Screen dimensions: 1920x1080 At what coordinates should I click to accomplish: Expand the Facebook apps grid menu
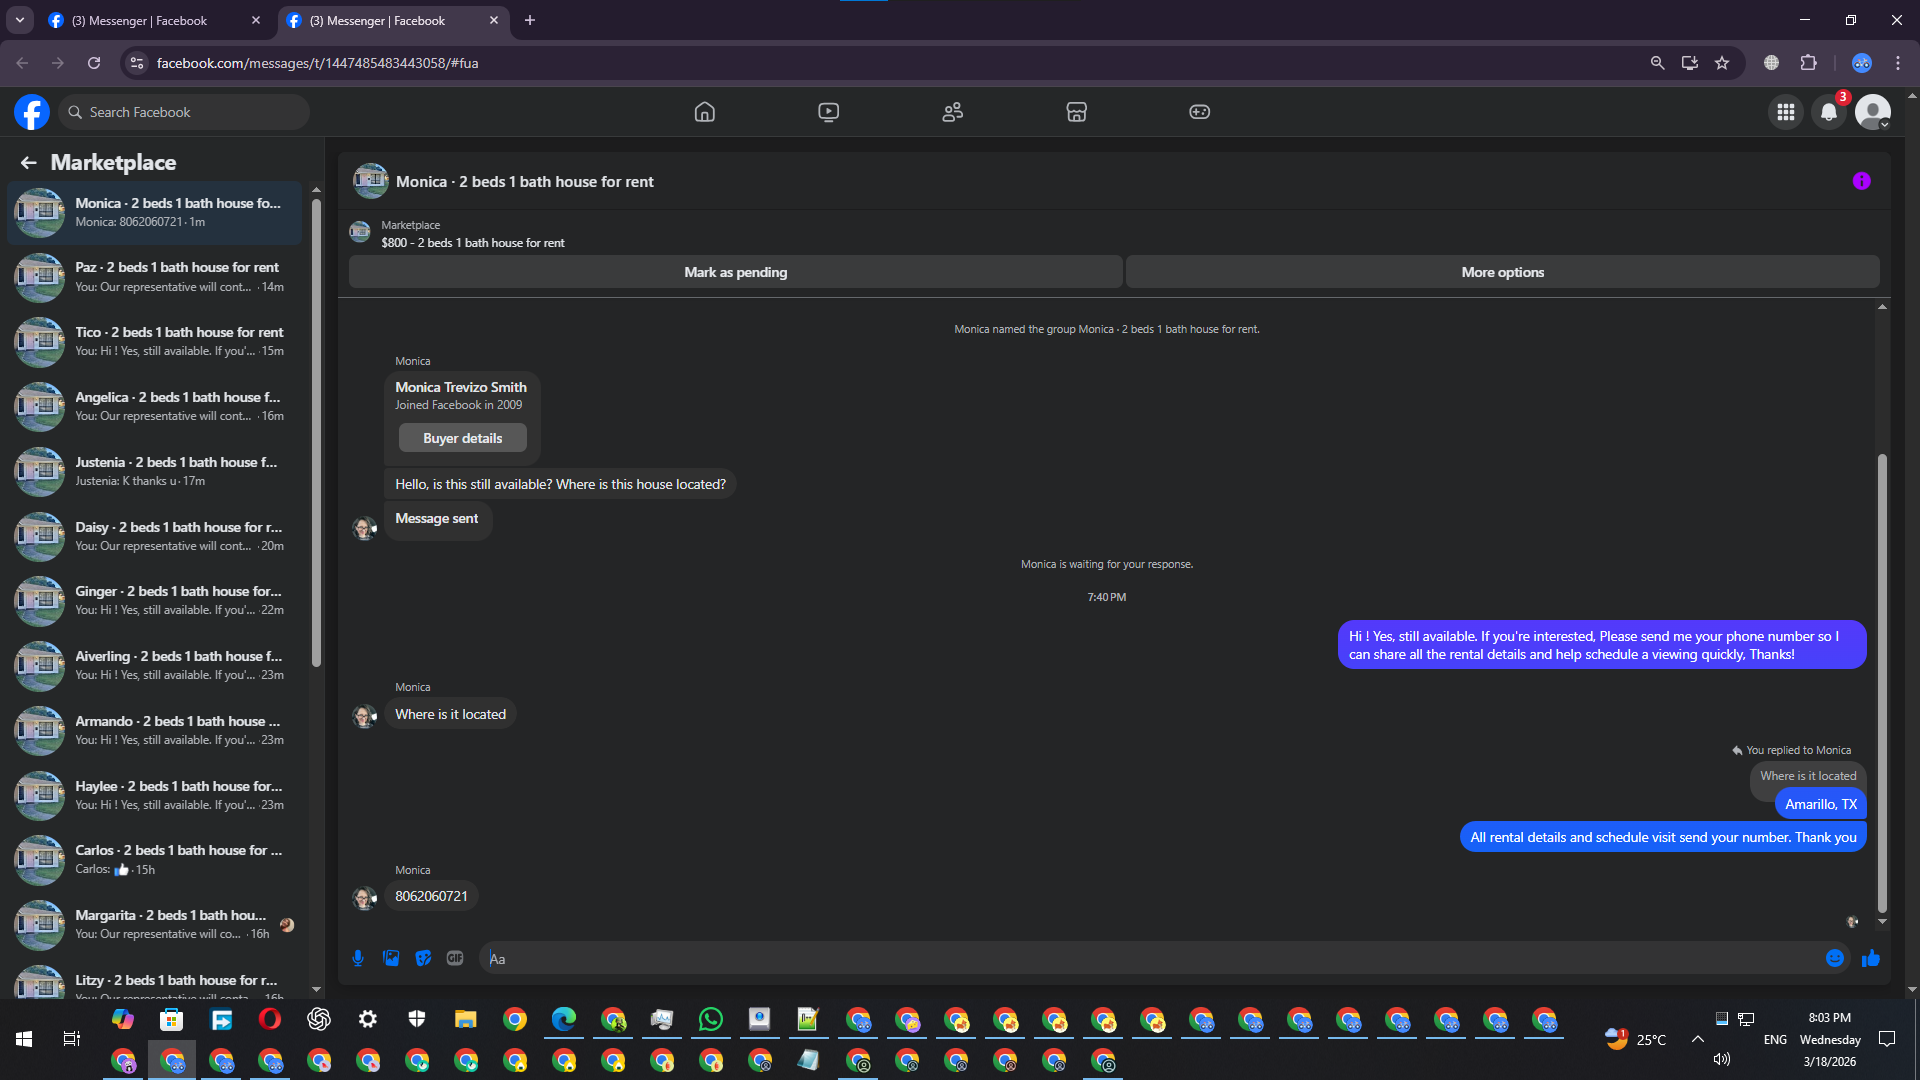click(1785, 112)
